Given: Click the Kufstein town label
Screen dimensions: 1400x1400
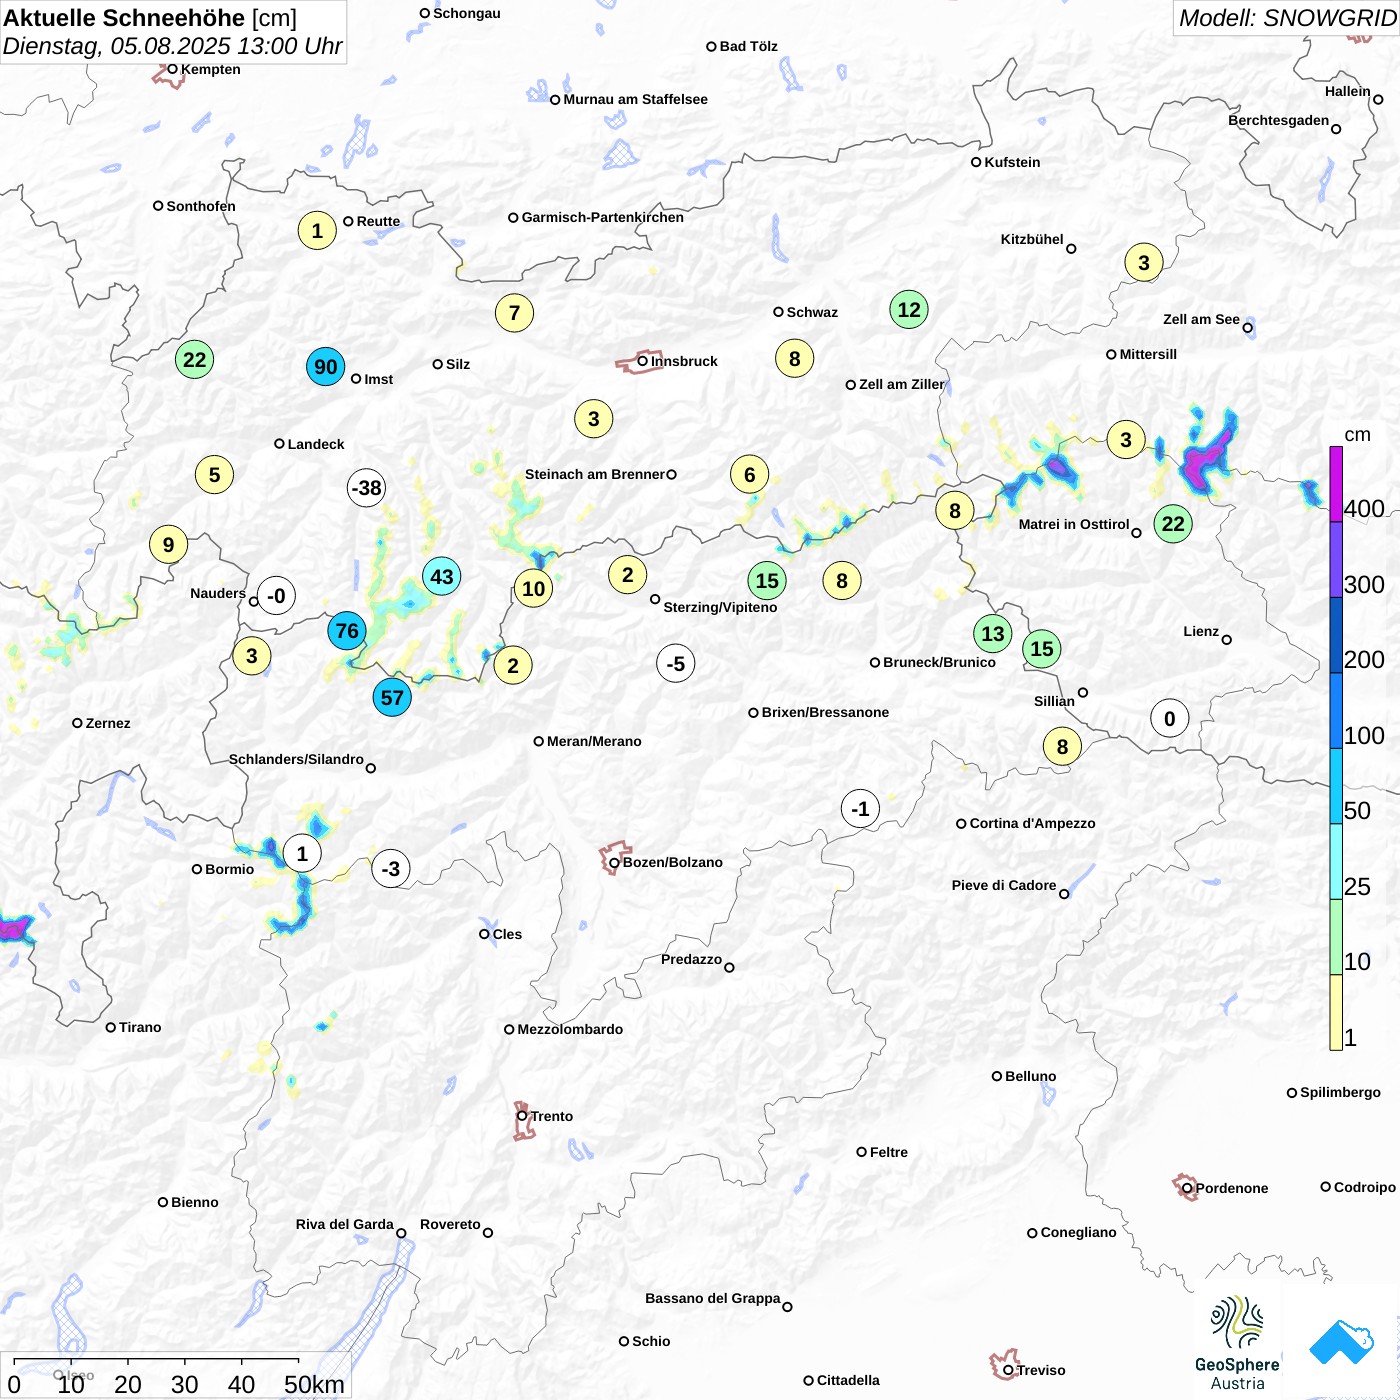Looking at the screenshot, I should 1012,162.
